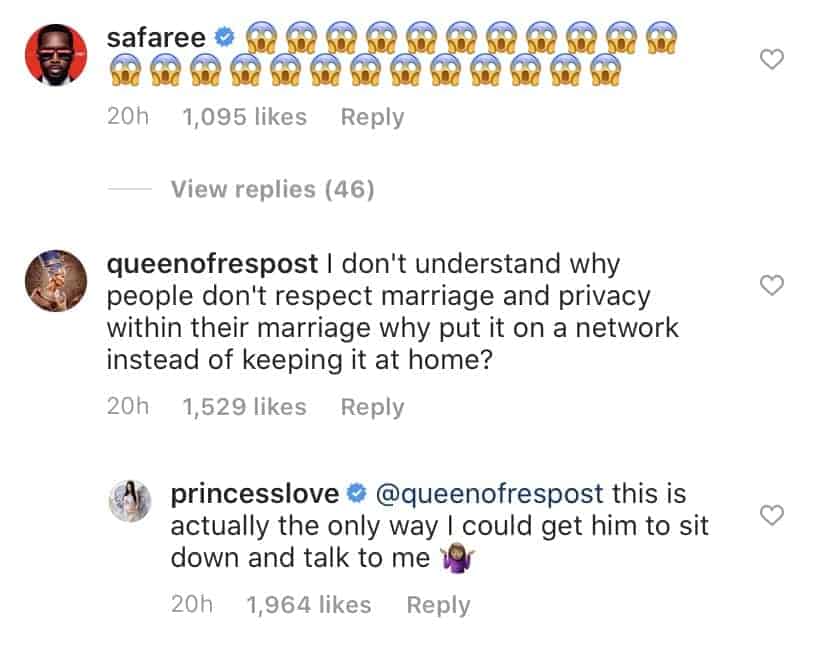Reply to safaree's comment

pos(372,117)
